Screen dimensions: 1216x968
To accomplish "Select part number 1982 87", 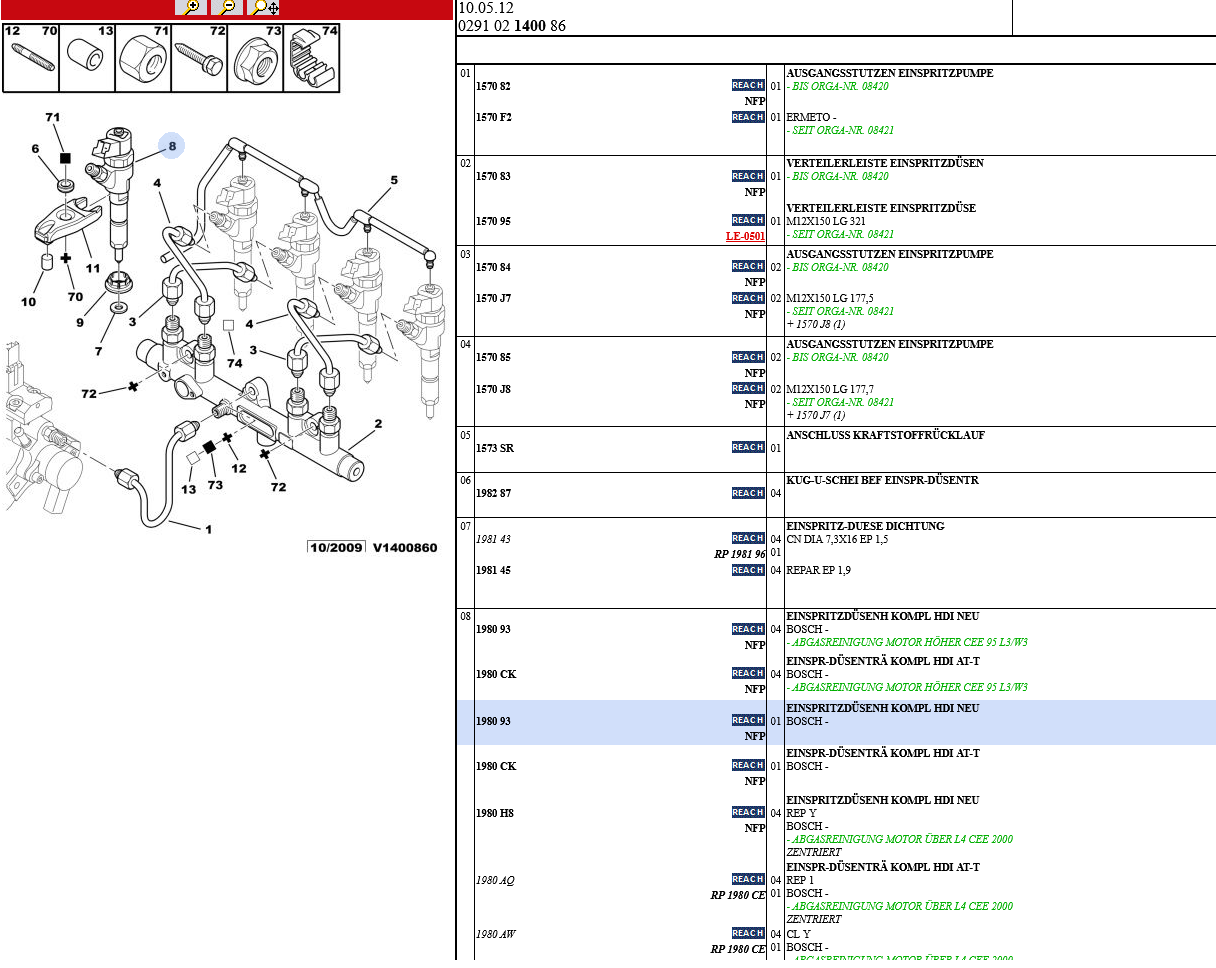I will [493, 494].
